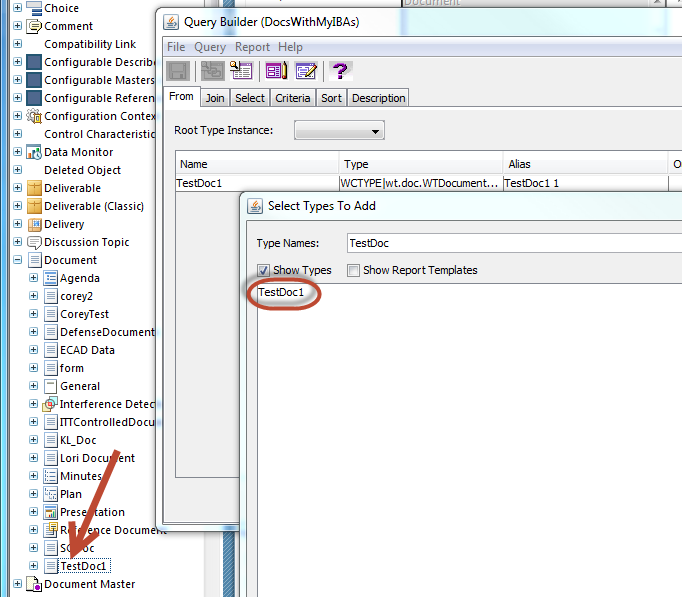Select the TestDoc1 row in From table
682x597 pixels.
(428, 183)
